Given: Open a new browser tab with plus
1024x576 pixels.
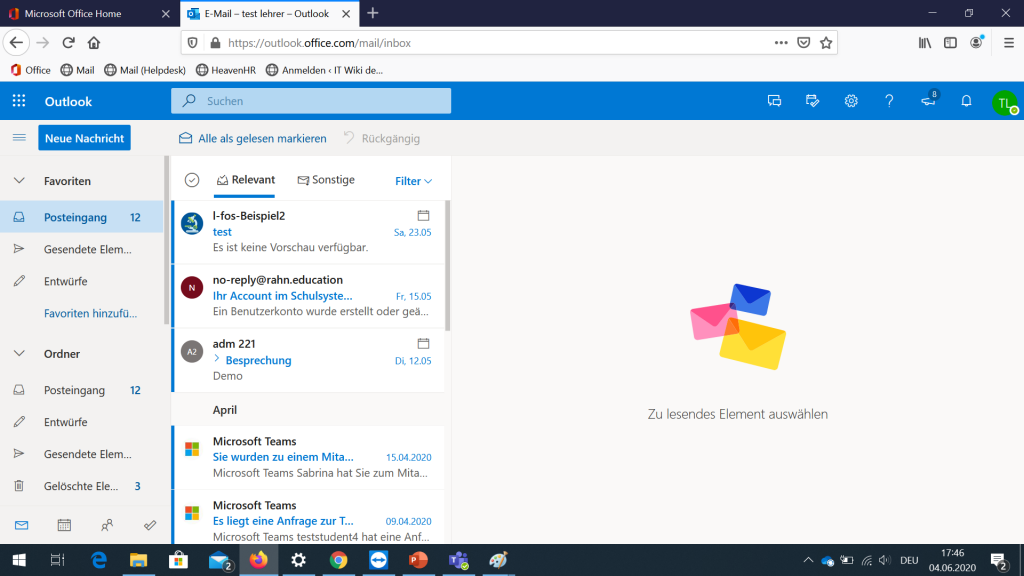Looking at the screenshot, I should tap(373, 13).
